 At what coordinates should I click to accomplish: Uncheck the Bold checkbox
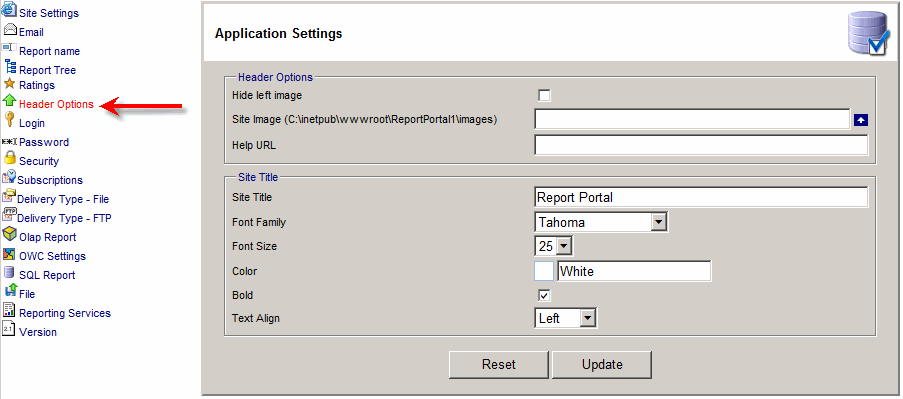pos(544,295)
